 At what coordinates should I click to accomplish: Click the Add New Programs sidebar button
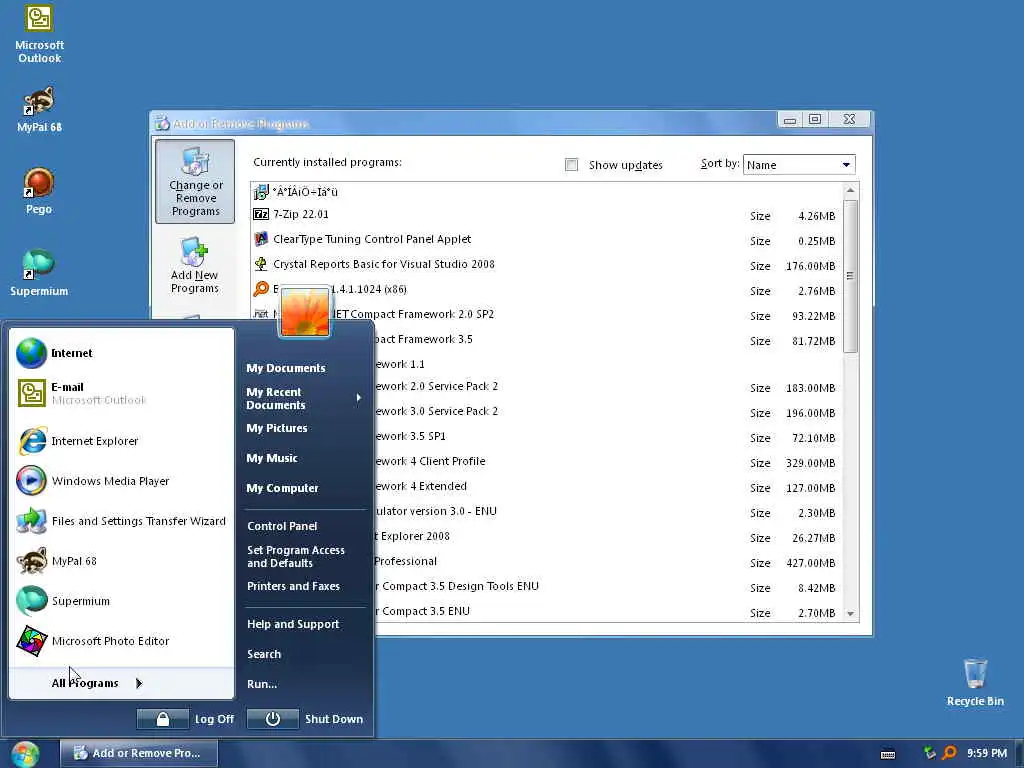(195, 266)
